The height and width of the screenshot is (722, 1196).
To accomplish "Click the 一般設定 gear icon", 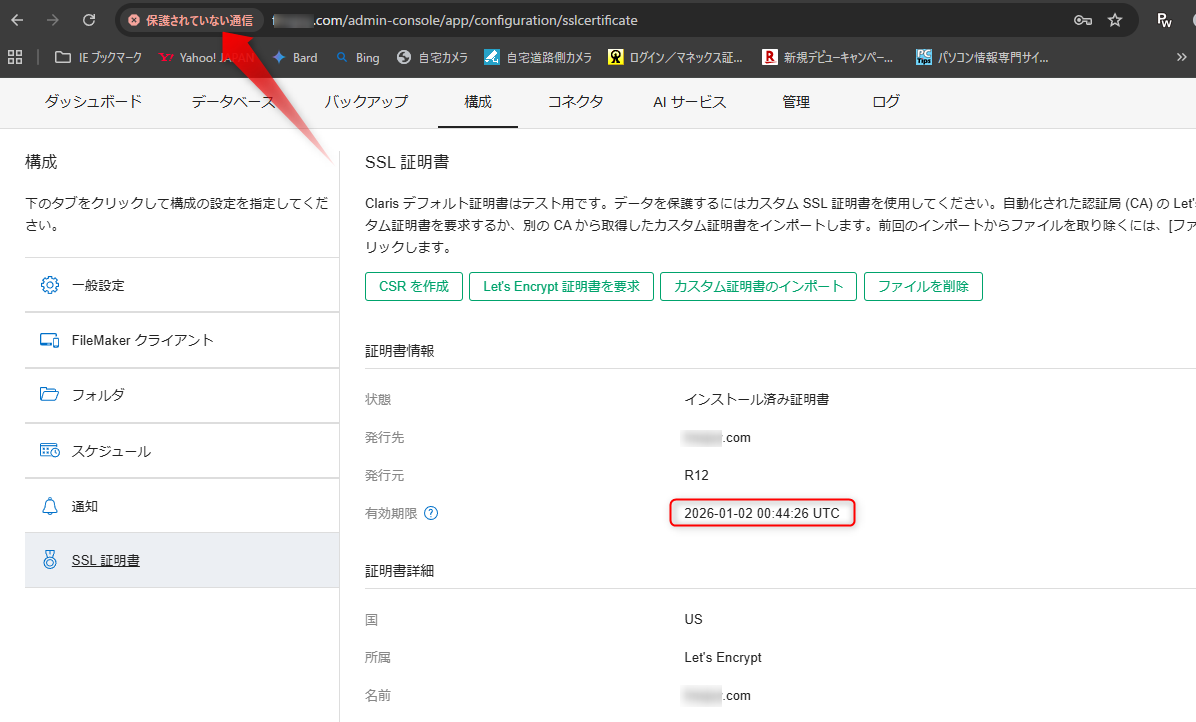I will [x=50, y=285].
